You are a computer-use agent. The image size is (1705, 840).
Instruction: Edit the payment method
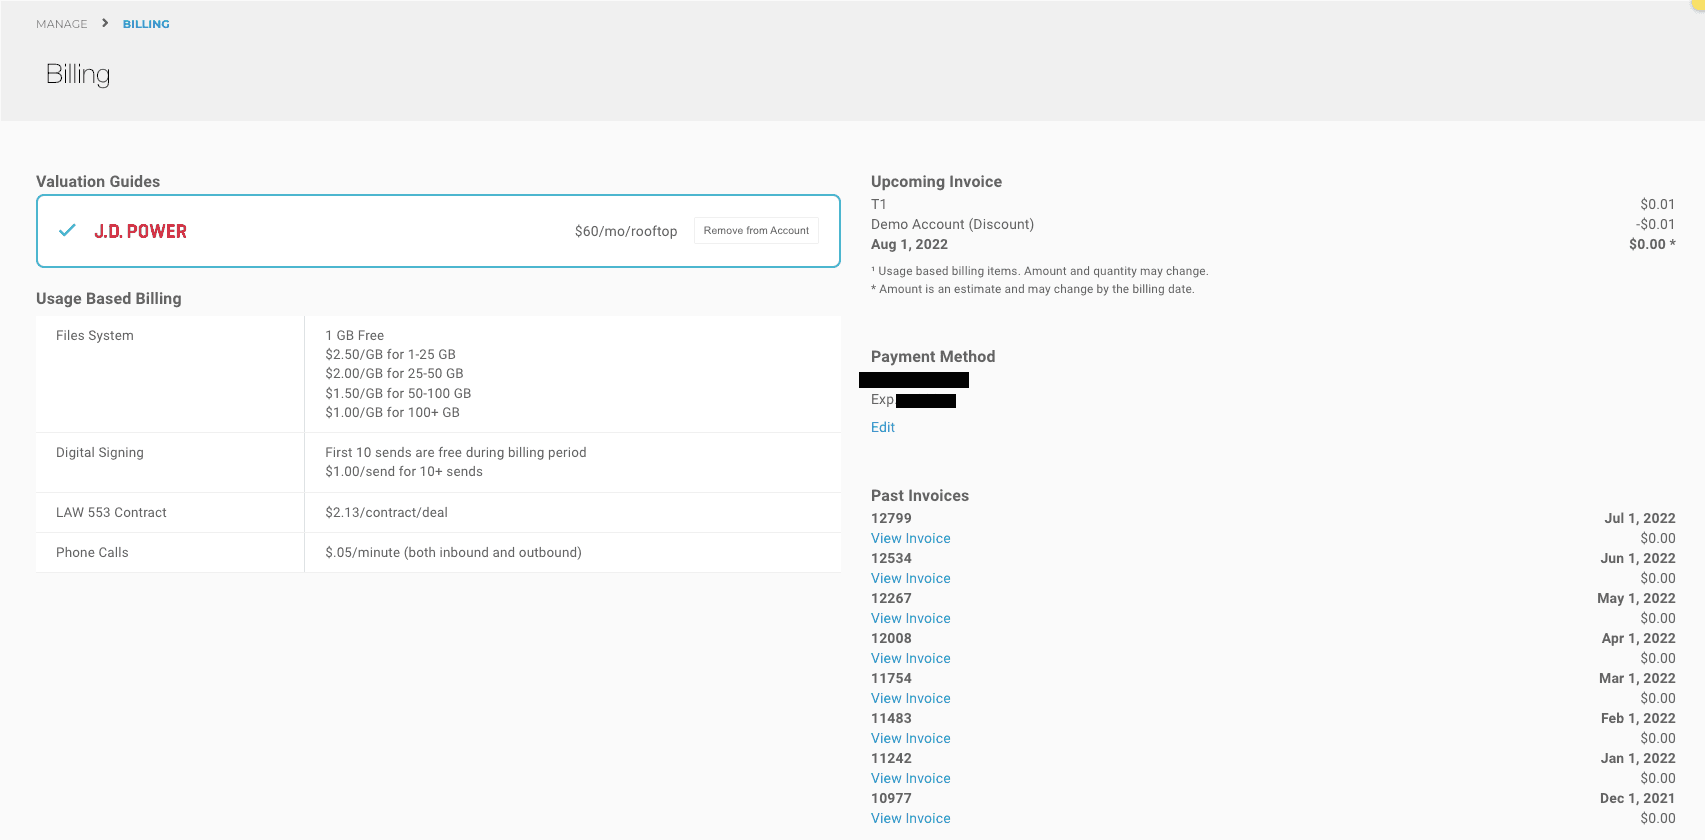pyautogui.click(x=882, y=427)
